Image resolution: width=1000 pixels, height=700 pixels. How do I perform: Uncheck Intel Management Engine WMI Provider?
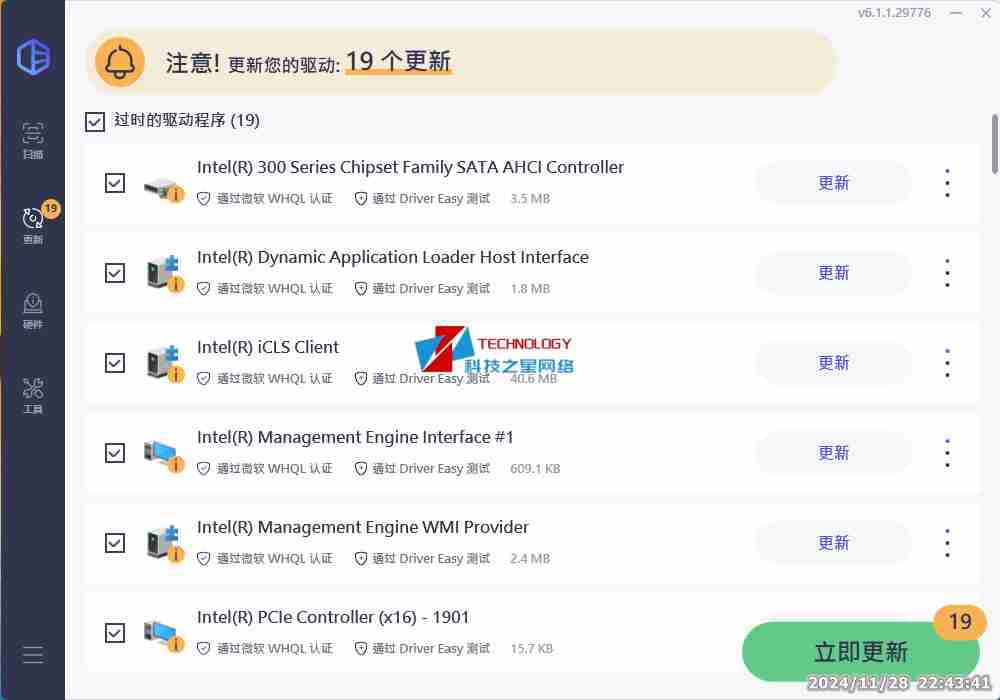pos(114,543)
